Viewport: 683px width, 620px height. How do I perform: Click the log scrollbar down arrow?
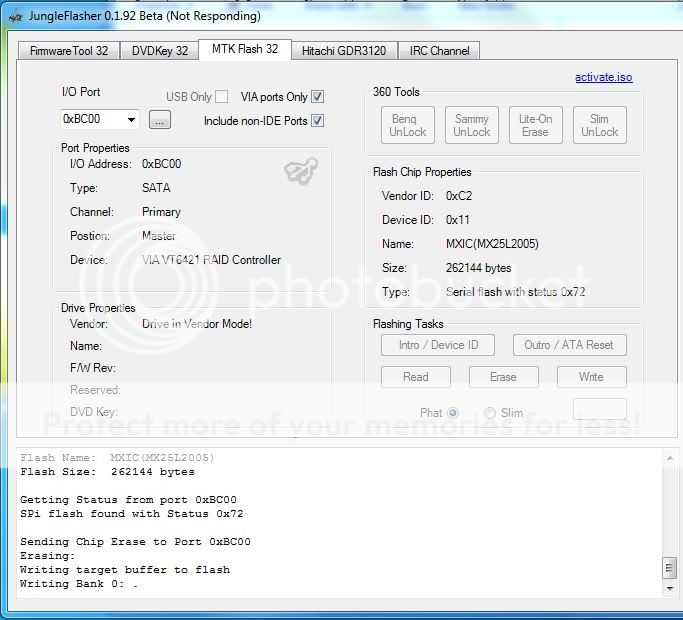669,587
